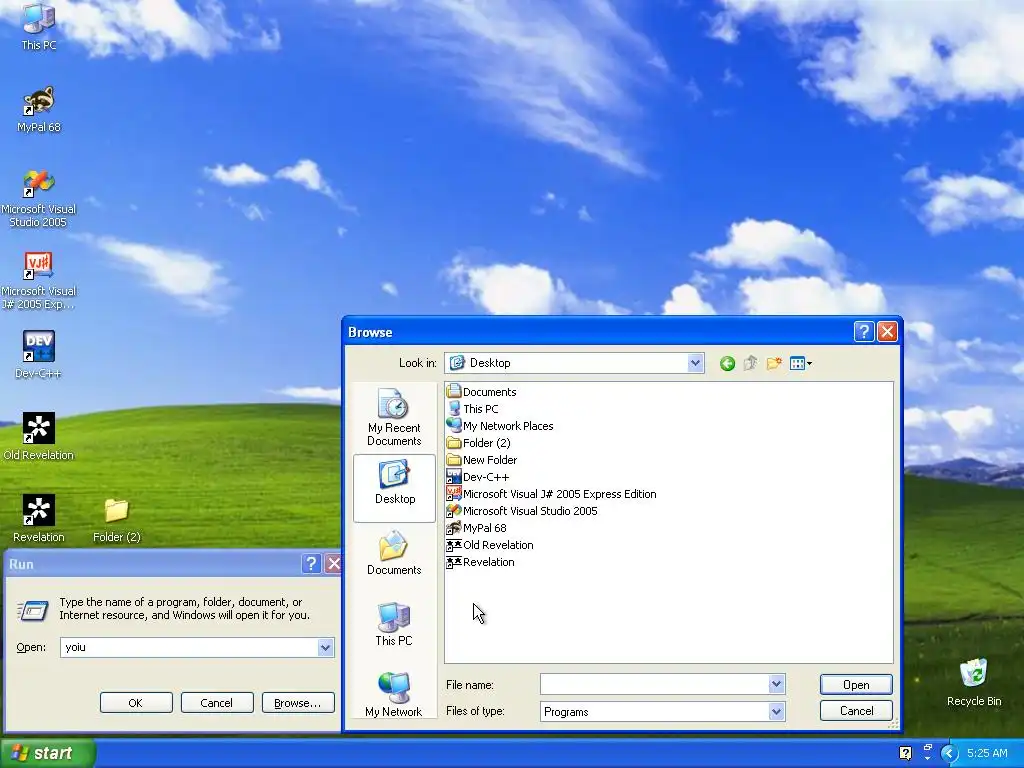Select Desktop in the places bar
Screen dimensions: 1024x768
click(394, 488)
